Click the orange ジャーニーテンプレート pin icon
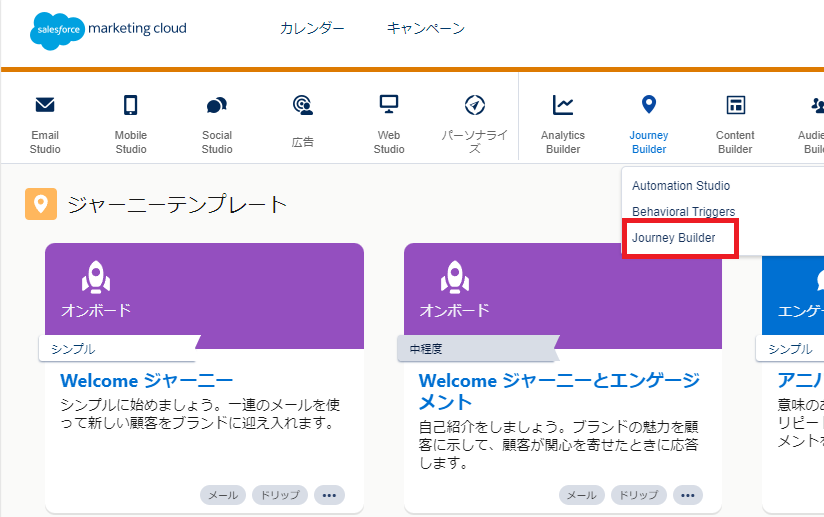This screenshot has height=517, width=824. (x=41, y=204)
